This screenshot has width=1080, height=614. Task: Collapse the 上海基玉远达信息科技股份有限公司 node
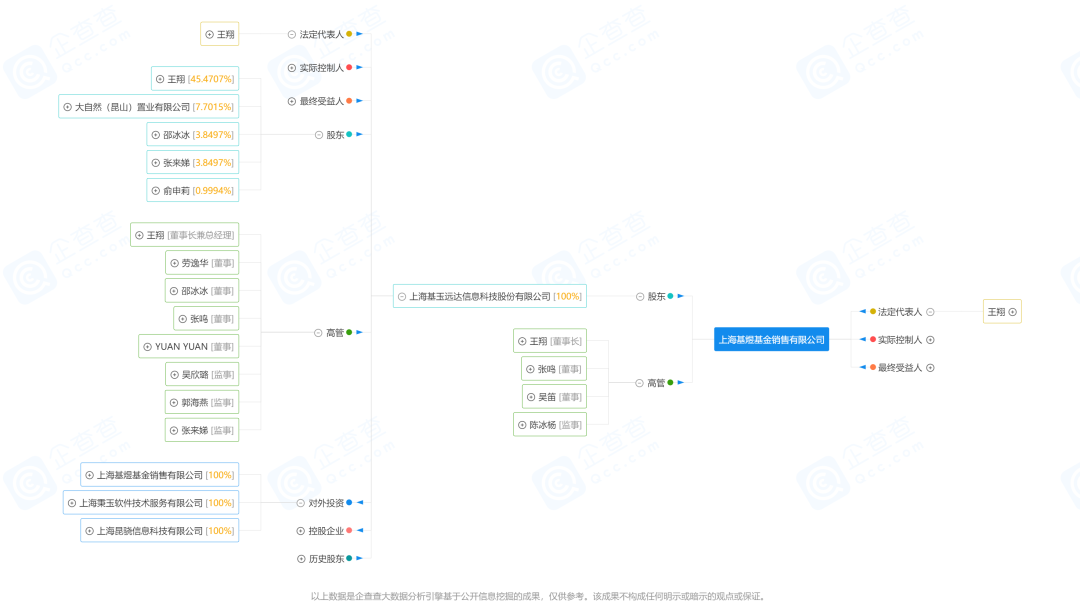pyautogui.click(x=402, y=297)
